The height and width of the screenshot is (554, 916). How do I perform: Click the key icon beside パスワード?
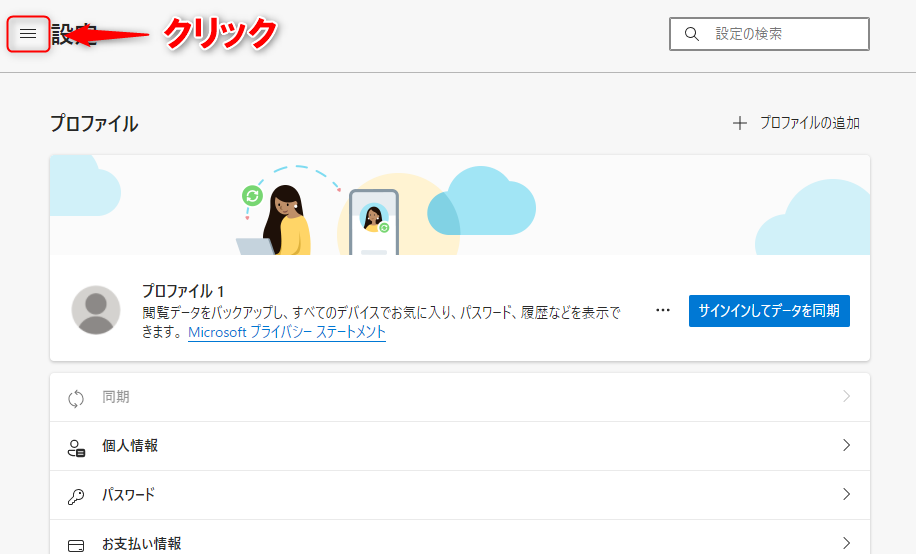point(76,496)
